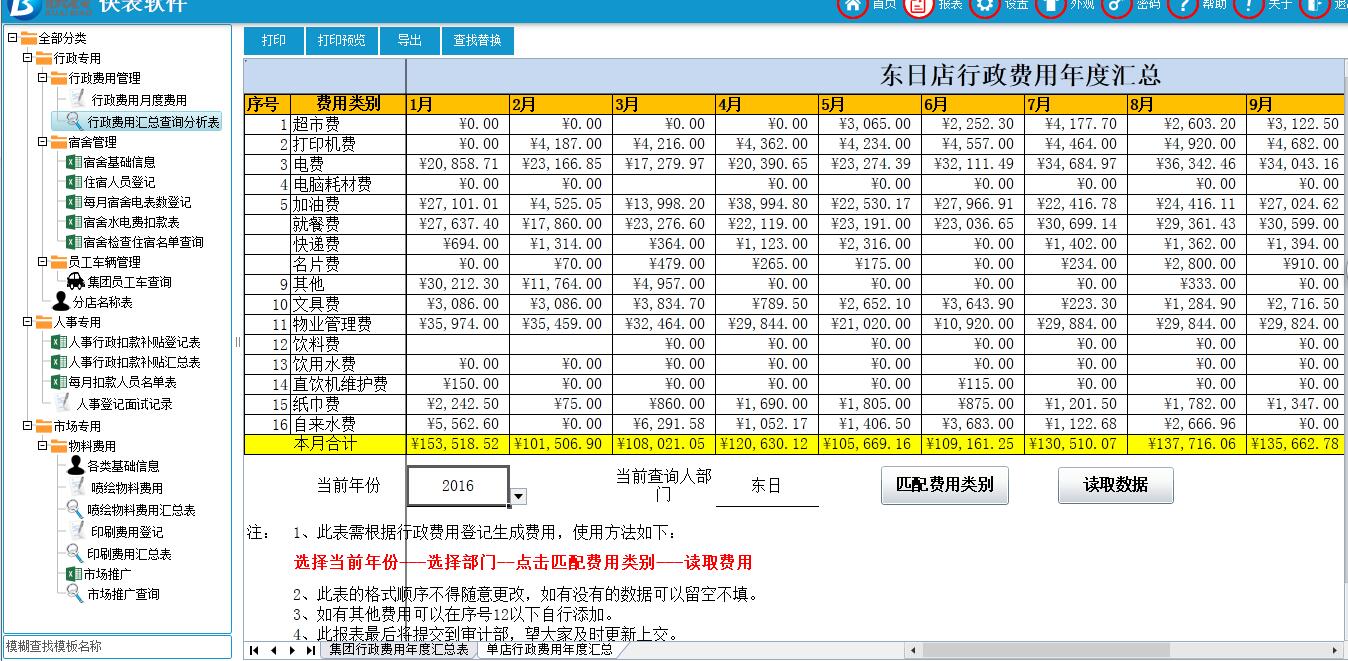Click the 9月 column header

[x=1296, y=104]
